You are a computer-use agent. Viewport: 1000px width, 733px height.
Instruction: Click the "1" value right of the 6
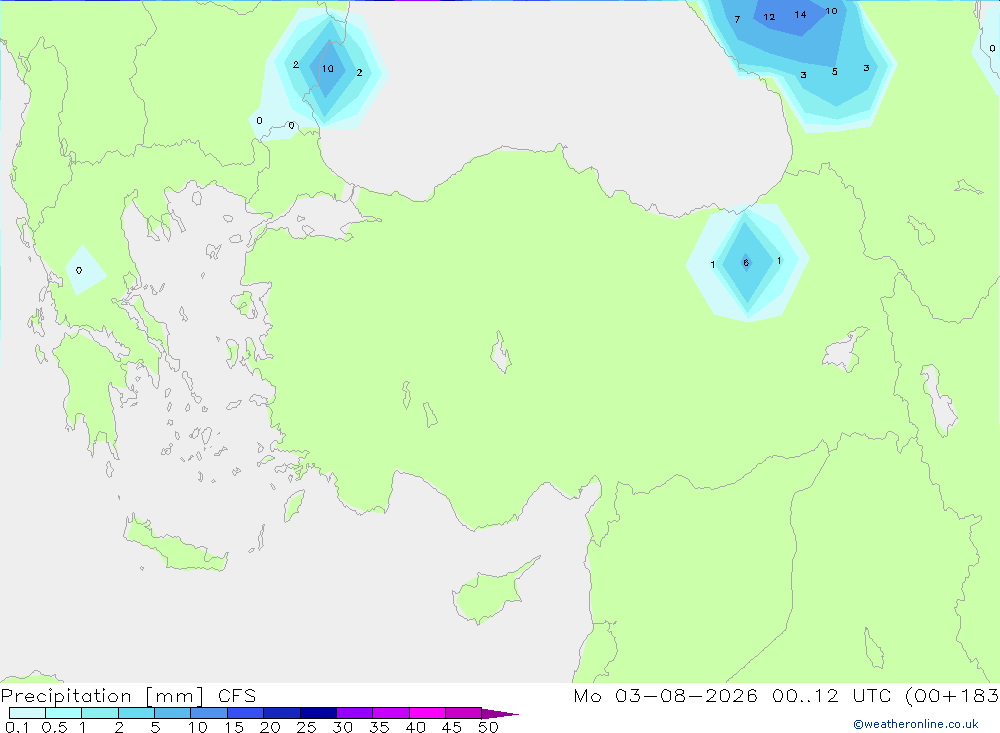tap(779, 260)
